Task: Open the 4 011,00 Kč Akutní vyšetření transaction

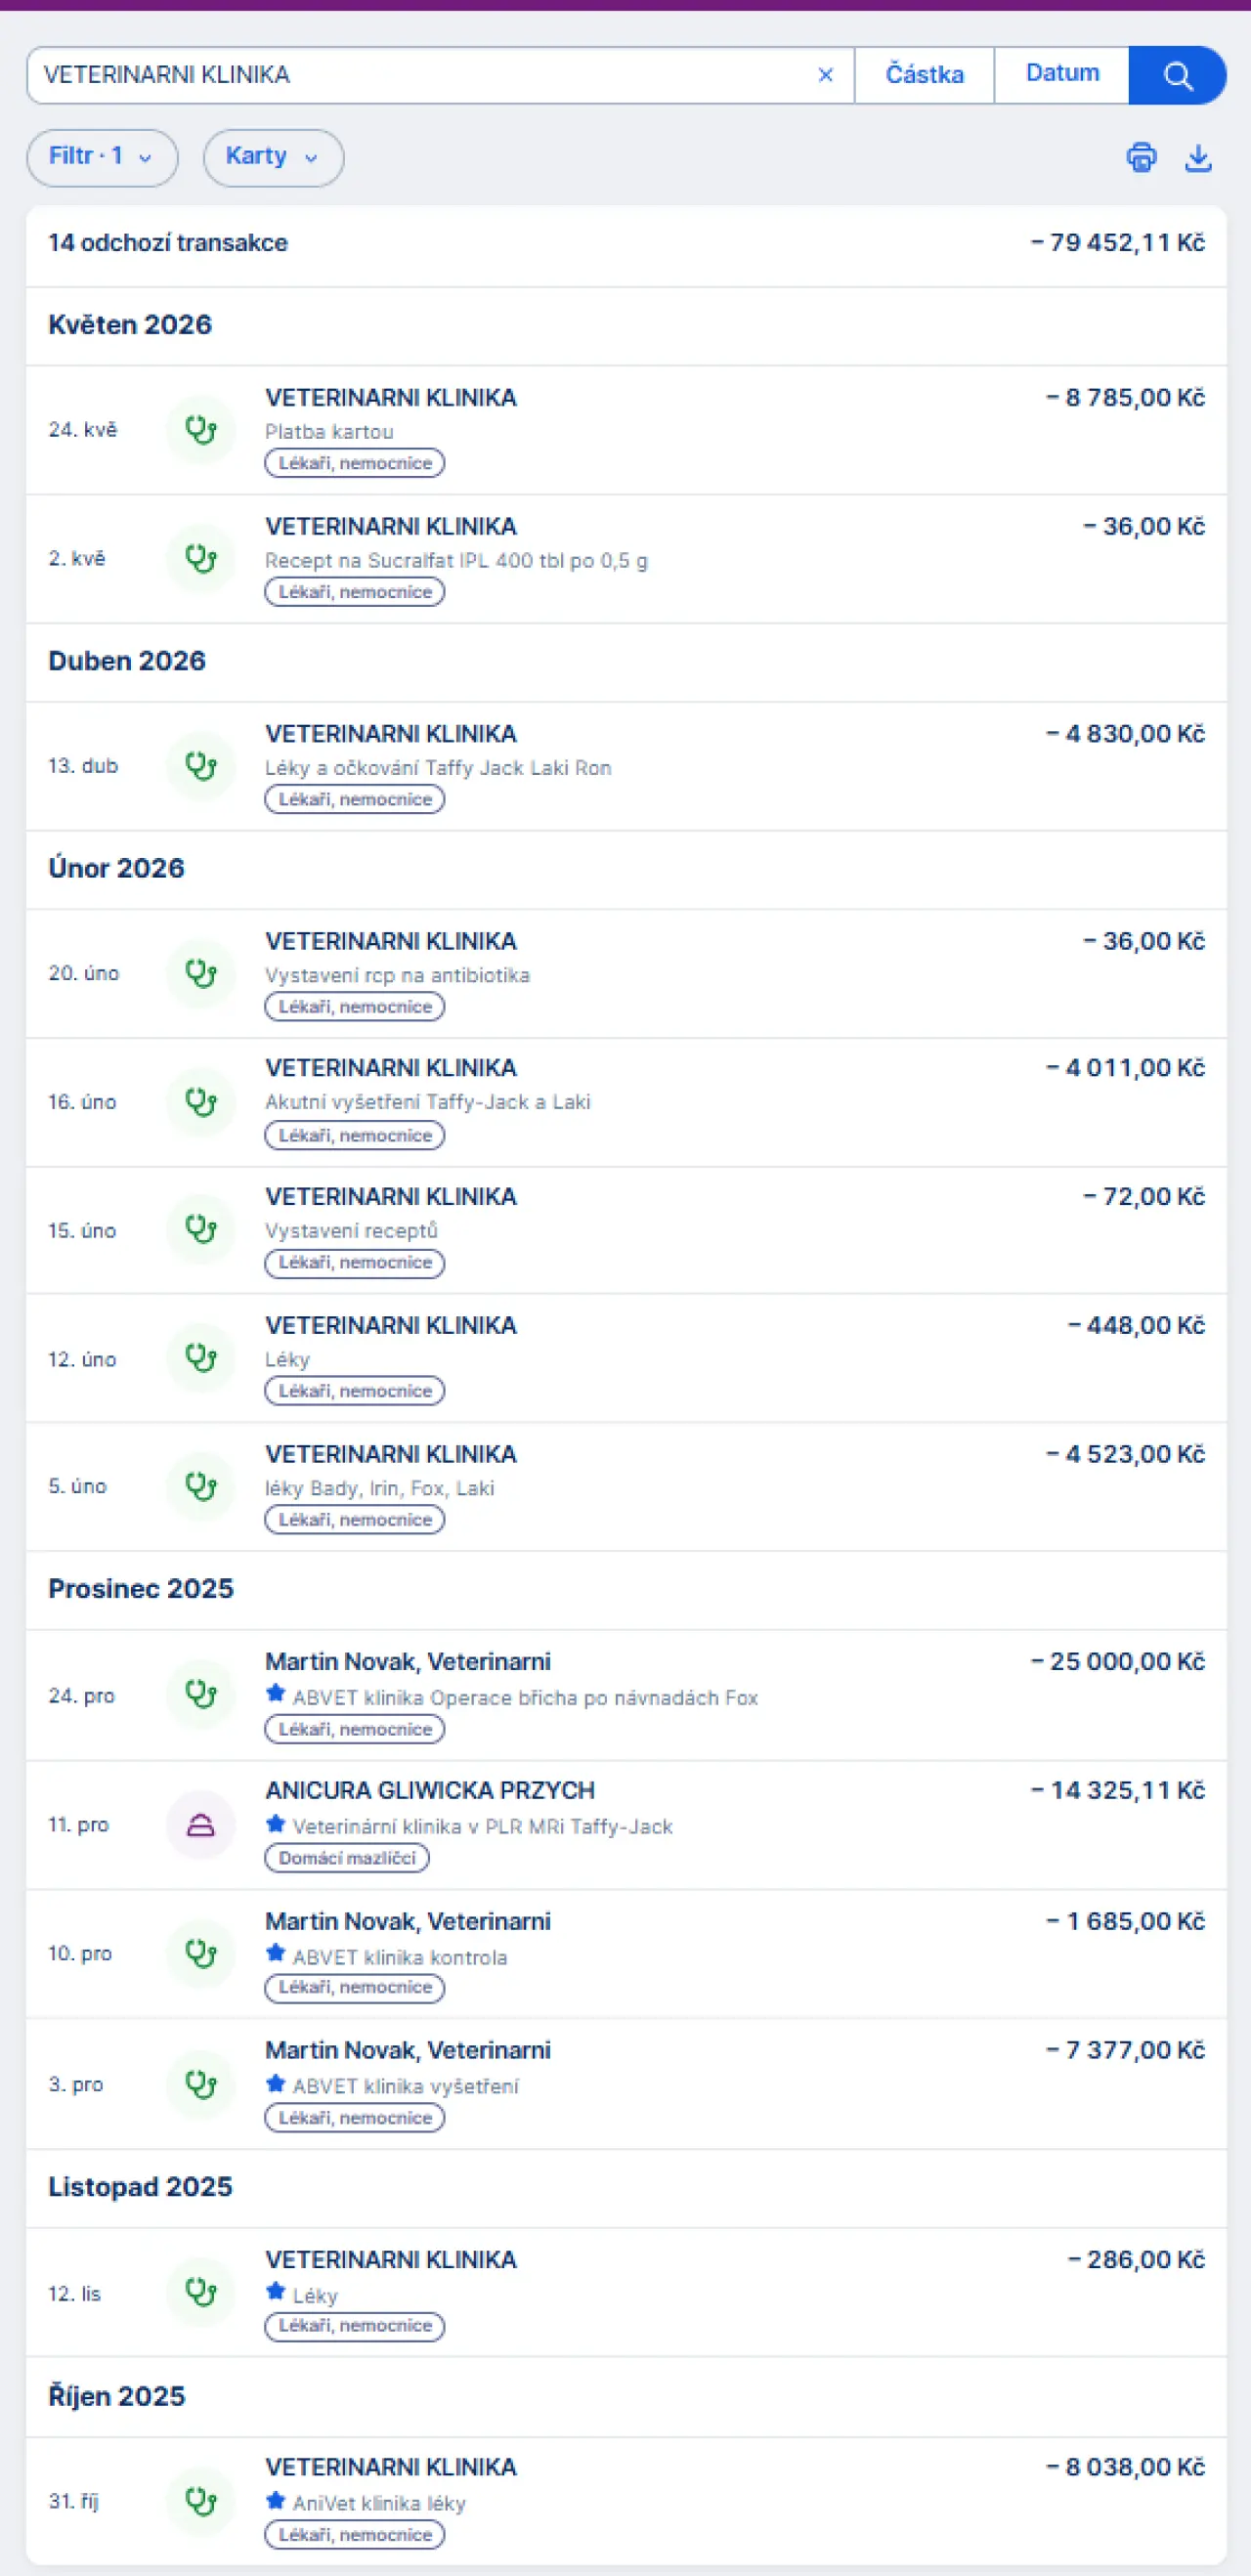Action: [x=626, y=1102]
